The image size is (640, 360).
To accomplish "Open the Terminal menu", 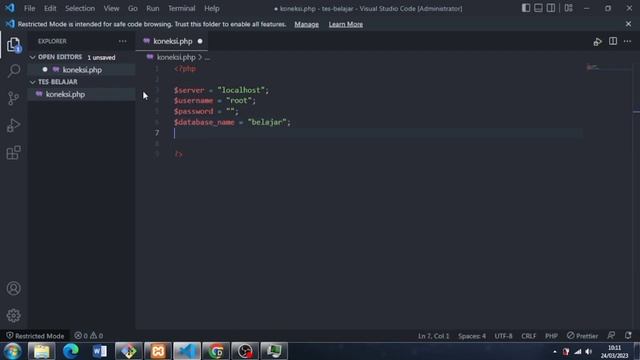I will 182,8.
